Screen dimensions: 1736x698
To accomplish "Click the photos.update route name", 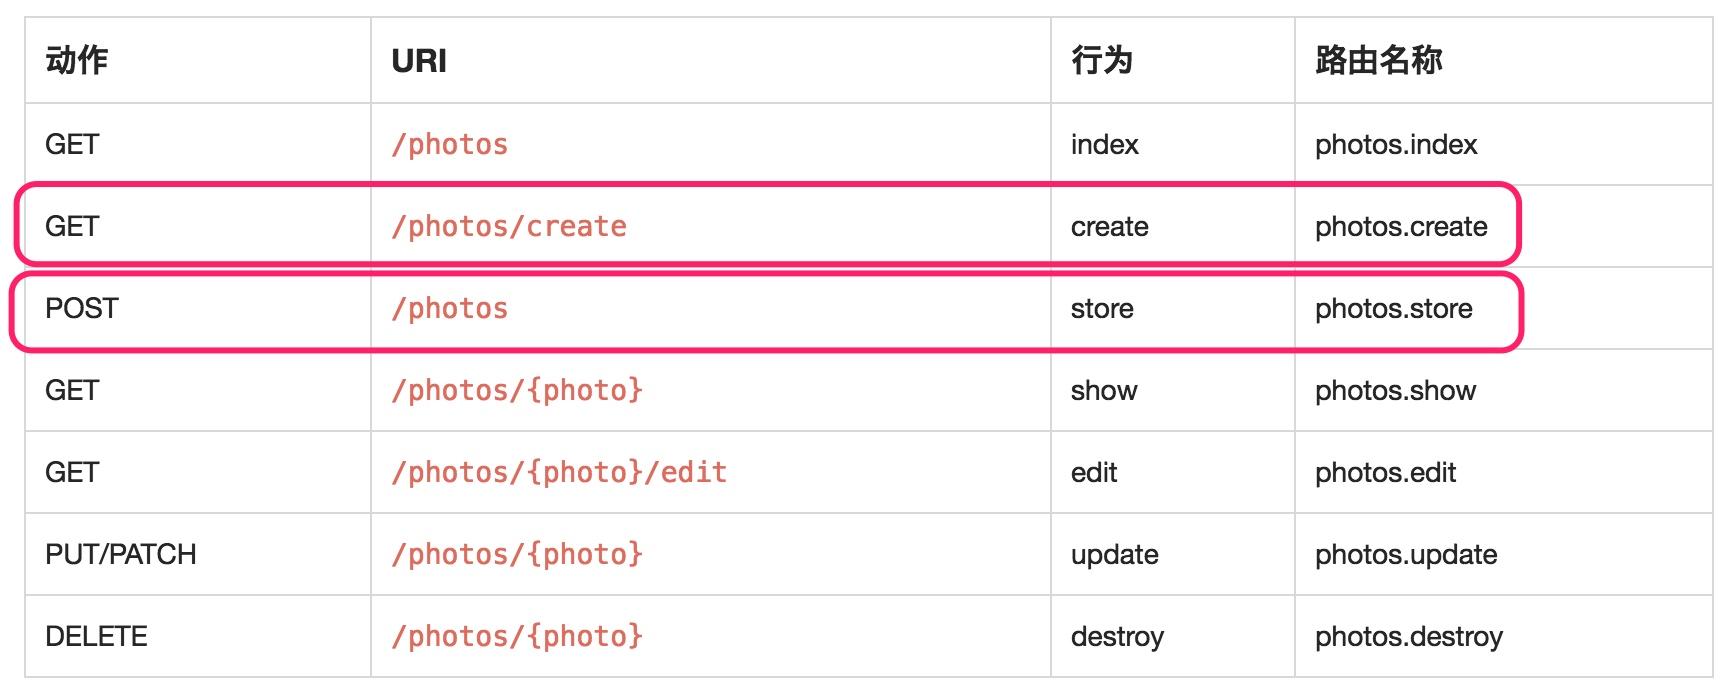I will (1405, 555).
